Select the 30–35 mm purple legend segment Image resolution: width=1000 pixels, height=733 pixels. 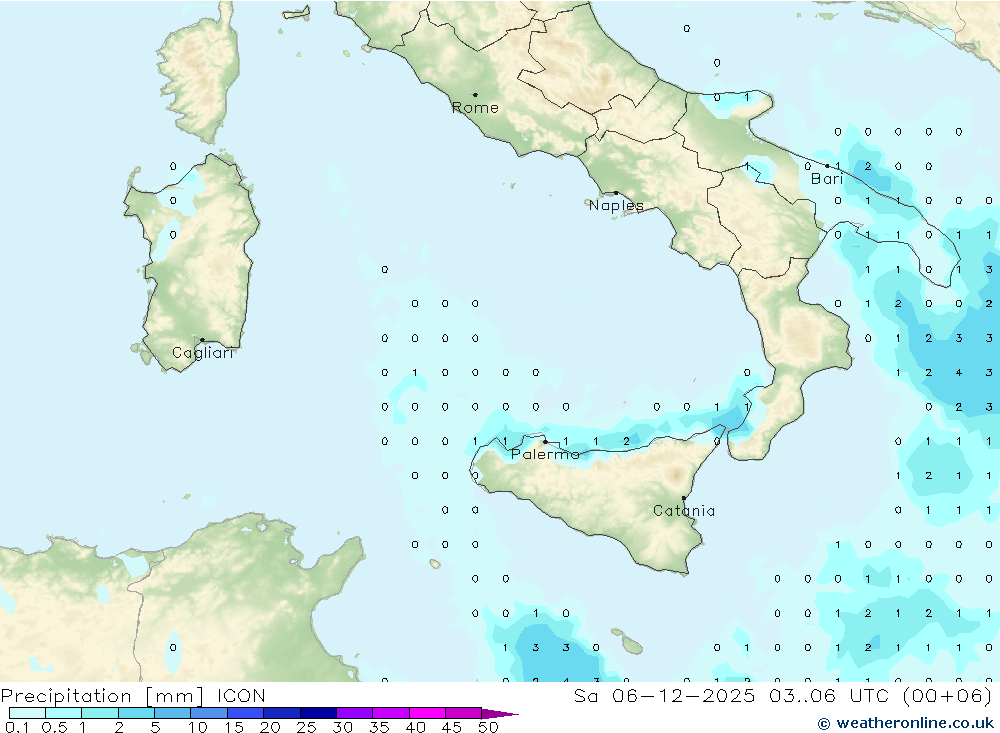pos(354,713)
